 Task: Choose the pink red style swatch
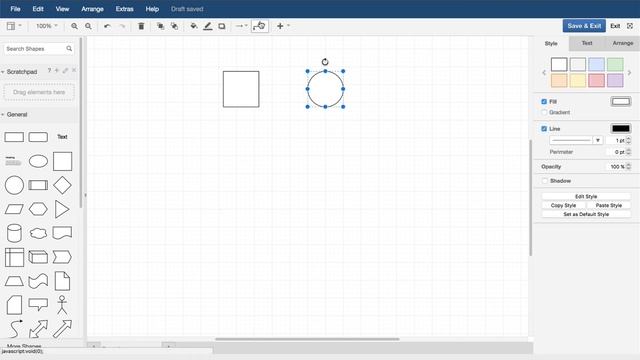point(596,80)
